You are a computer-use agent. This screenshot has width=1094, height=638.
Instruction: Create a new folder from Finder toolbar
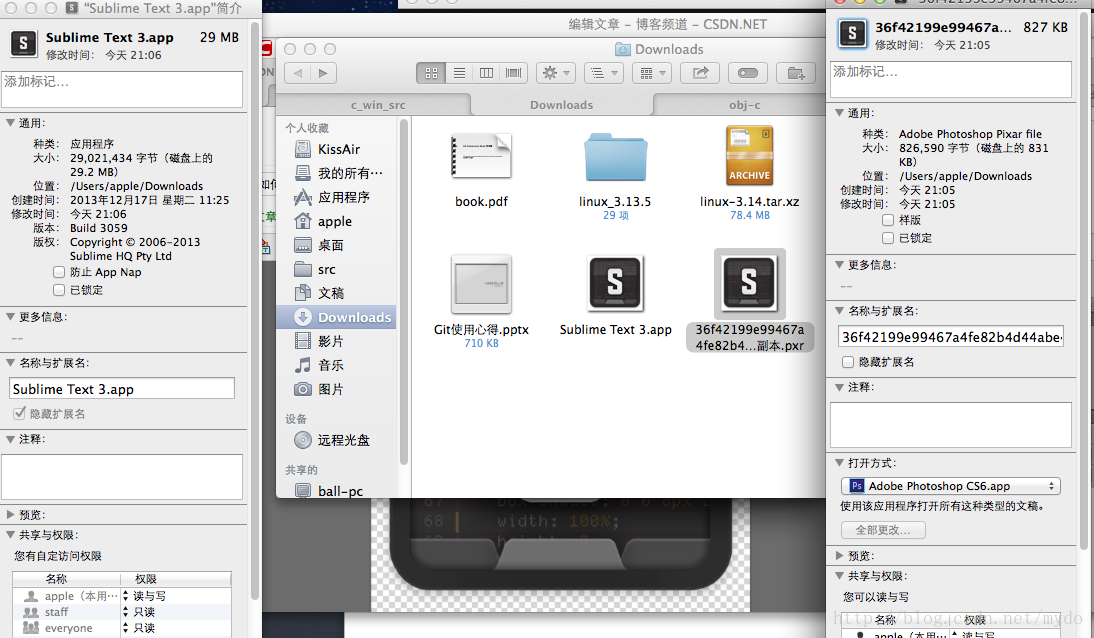coord(796,73)
